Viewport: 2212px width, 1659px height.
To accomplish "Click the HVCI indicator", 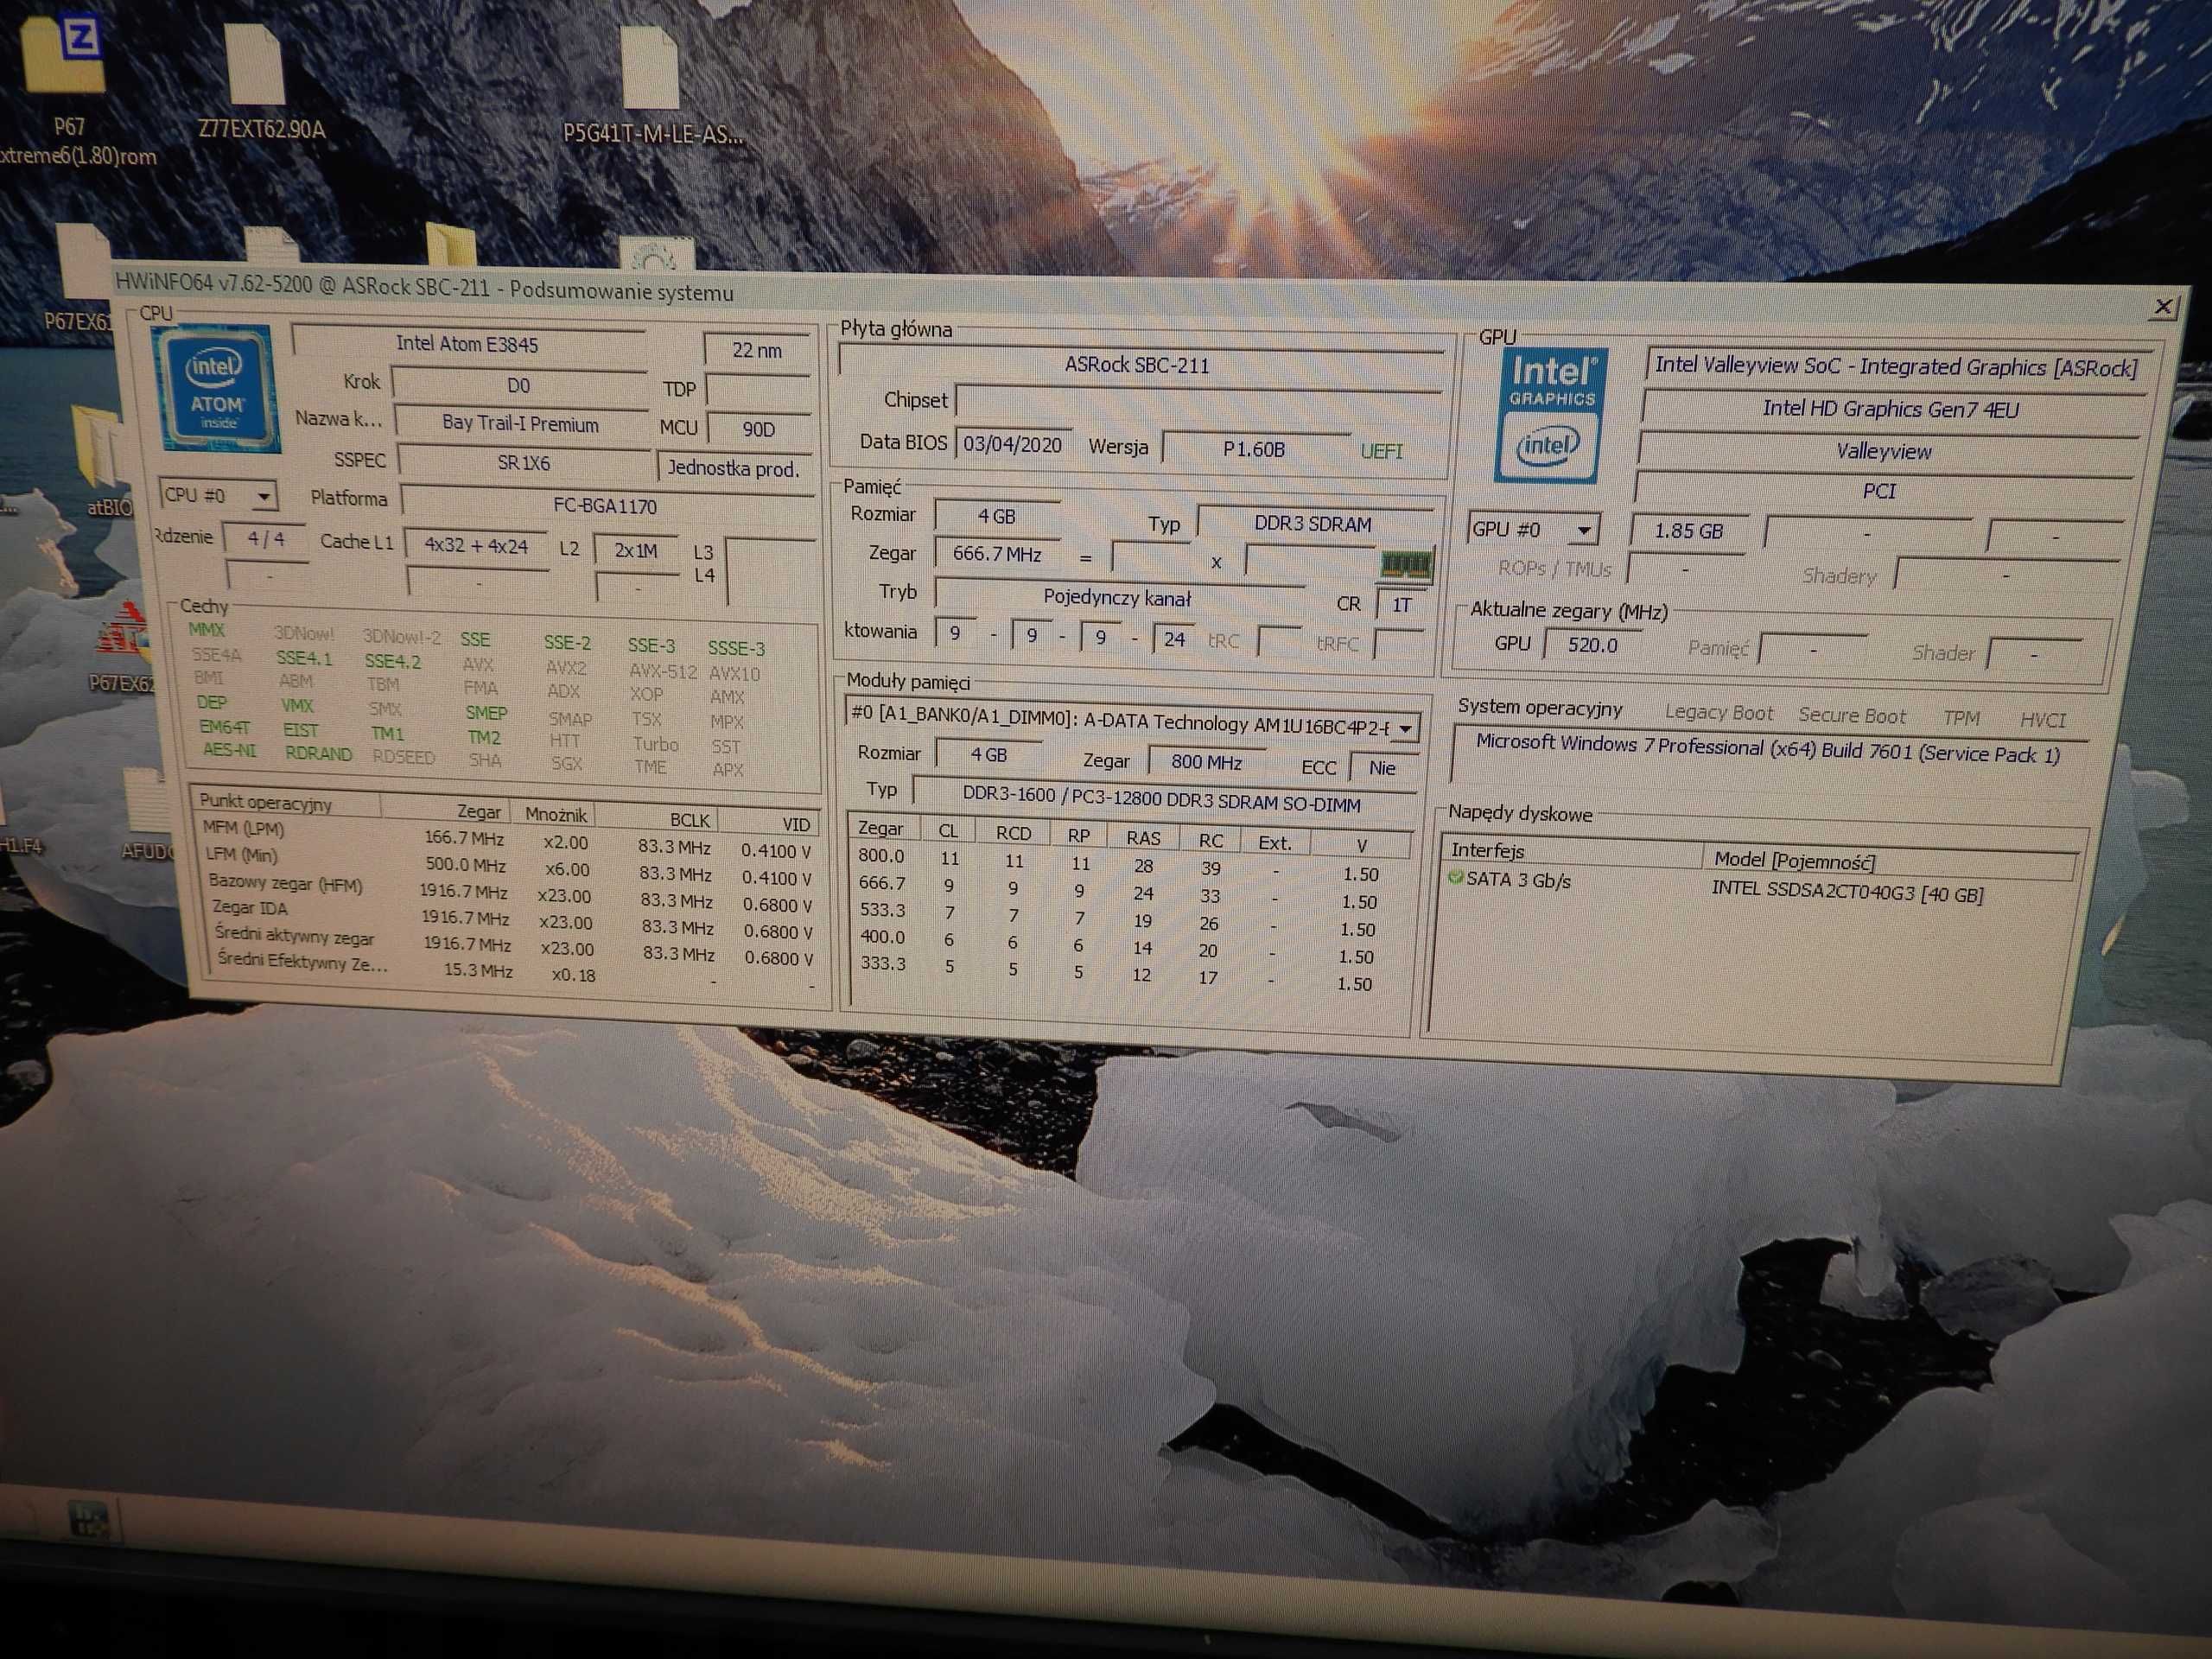I will click(x=2042, y=720).
